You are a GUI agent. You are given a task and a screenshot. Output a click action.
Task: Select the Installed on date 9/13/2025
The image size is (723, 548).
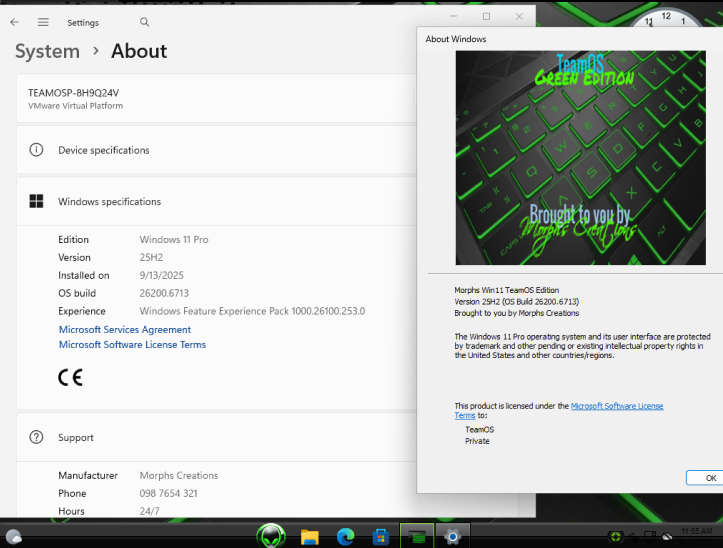[161, 275]
